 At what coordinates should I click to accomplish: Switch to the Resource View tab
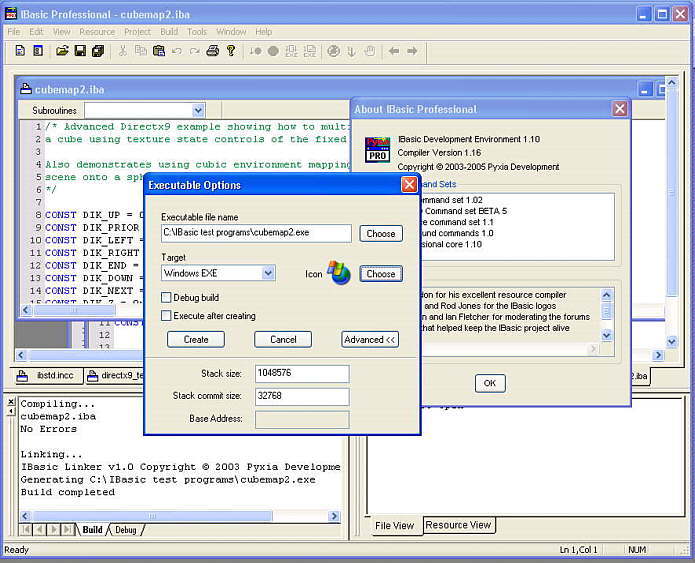(x=458, y=525)
